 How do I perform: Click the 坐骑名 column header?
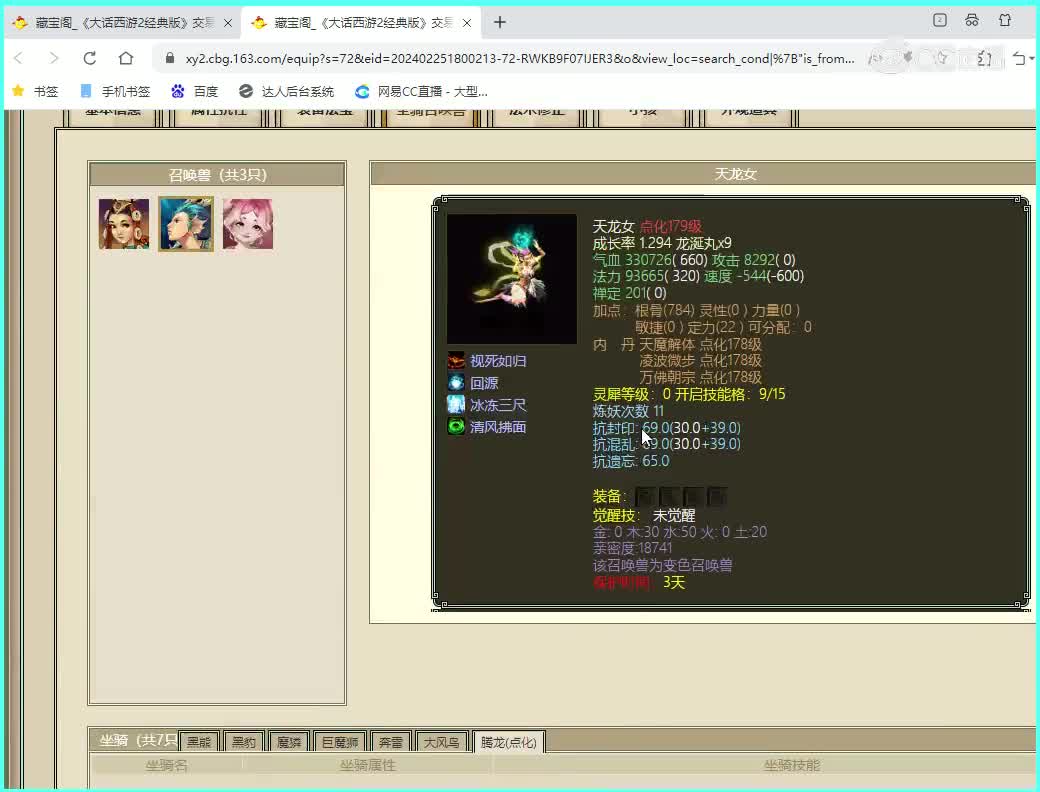pyautogui.click(x=166, y=765)
